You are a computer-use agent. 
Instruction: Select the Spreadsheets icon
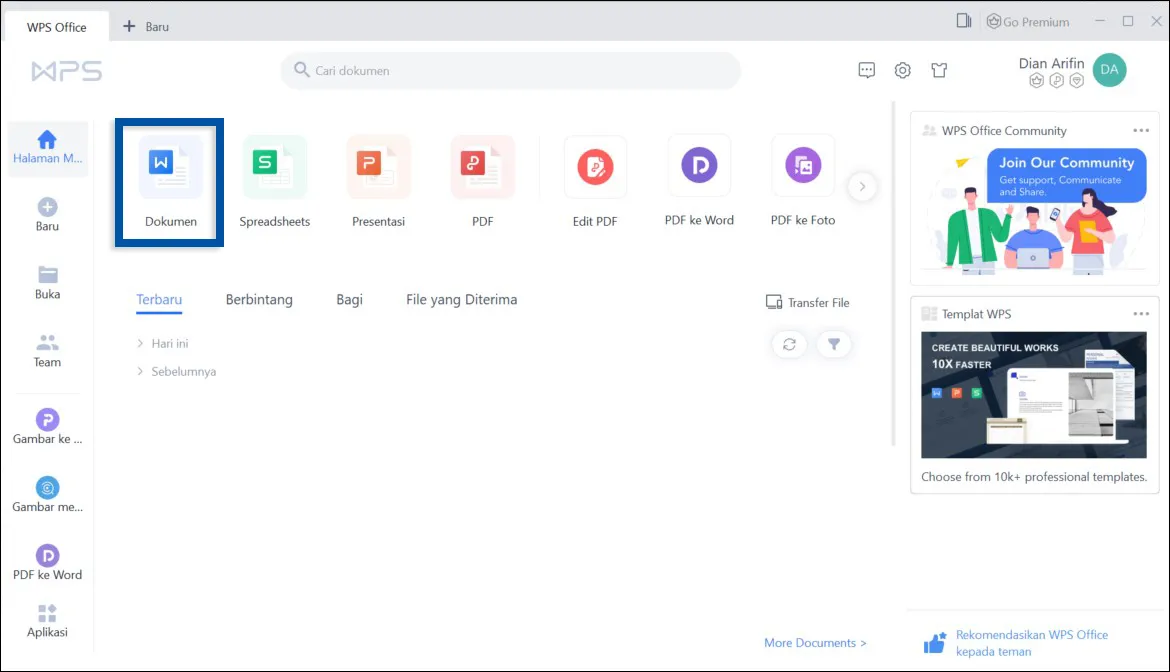274,167
